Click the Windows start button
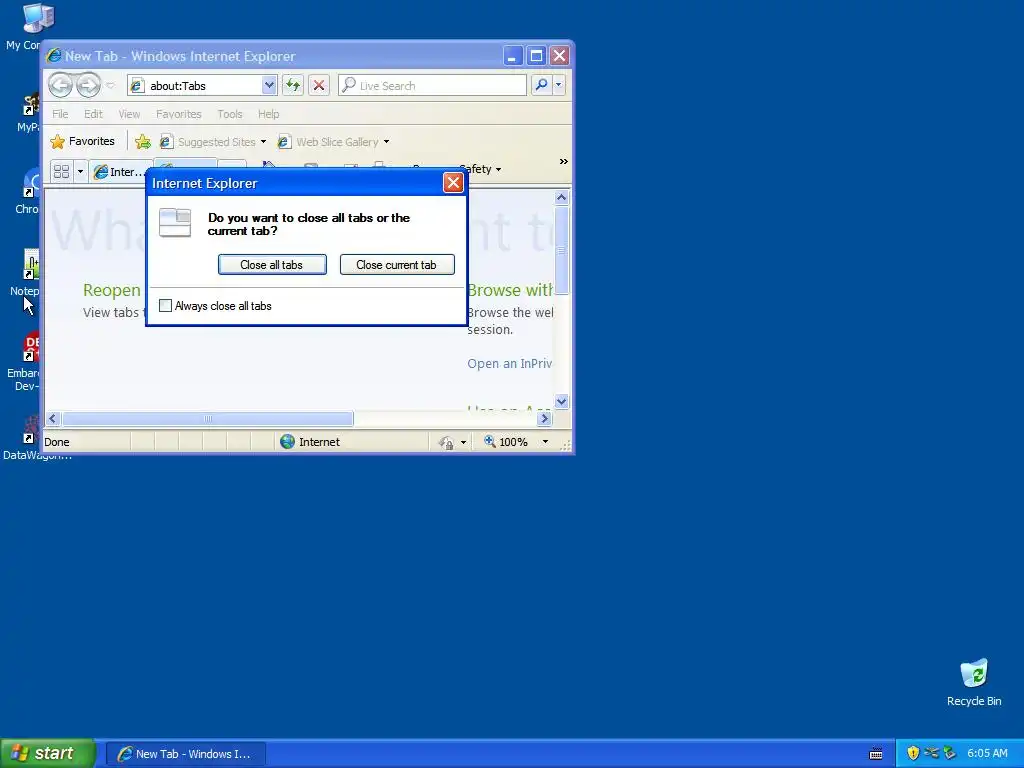 [48, 753]
